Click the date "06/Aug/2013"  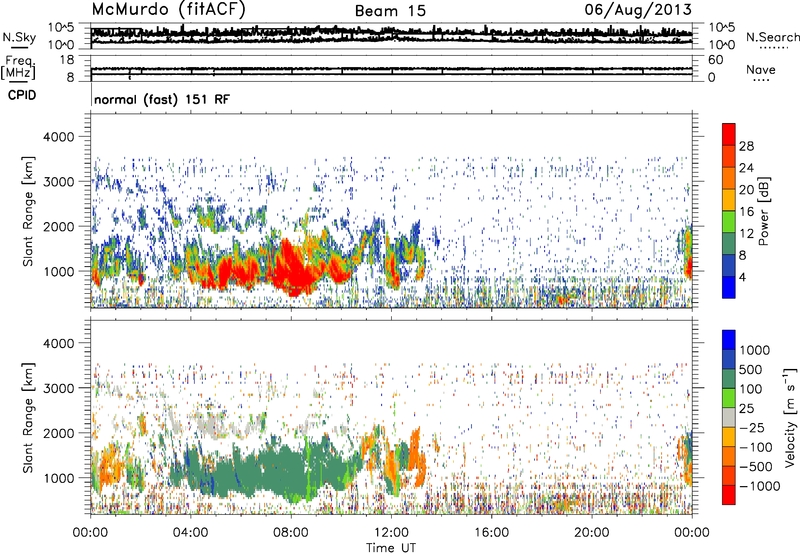click(638, 10)
